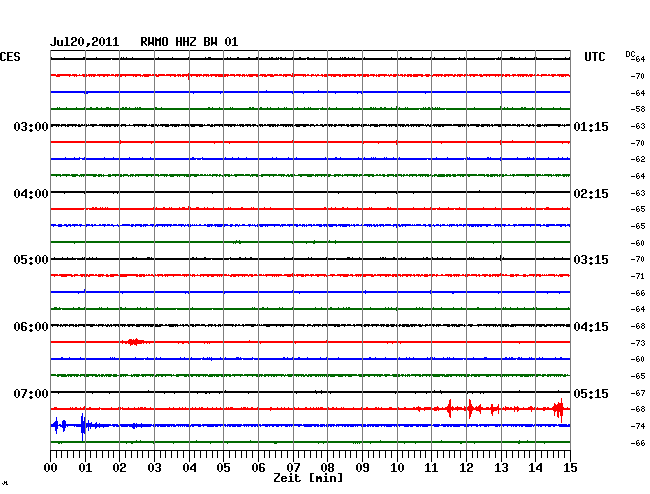Select minute tick label 03
This screenshot has width=650, height=494.
(154, 468)
